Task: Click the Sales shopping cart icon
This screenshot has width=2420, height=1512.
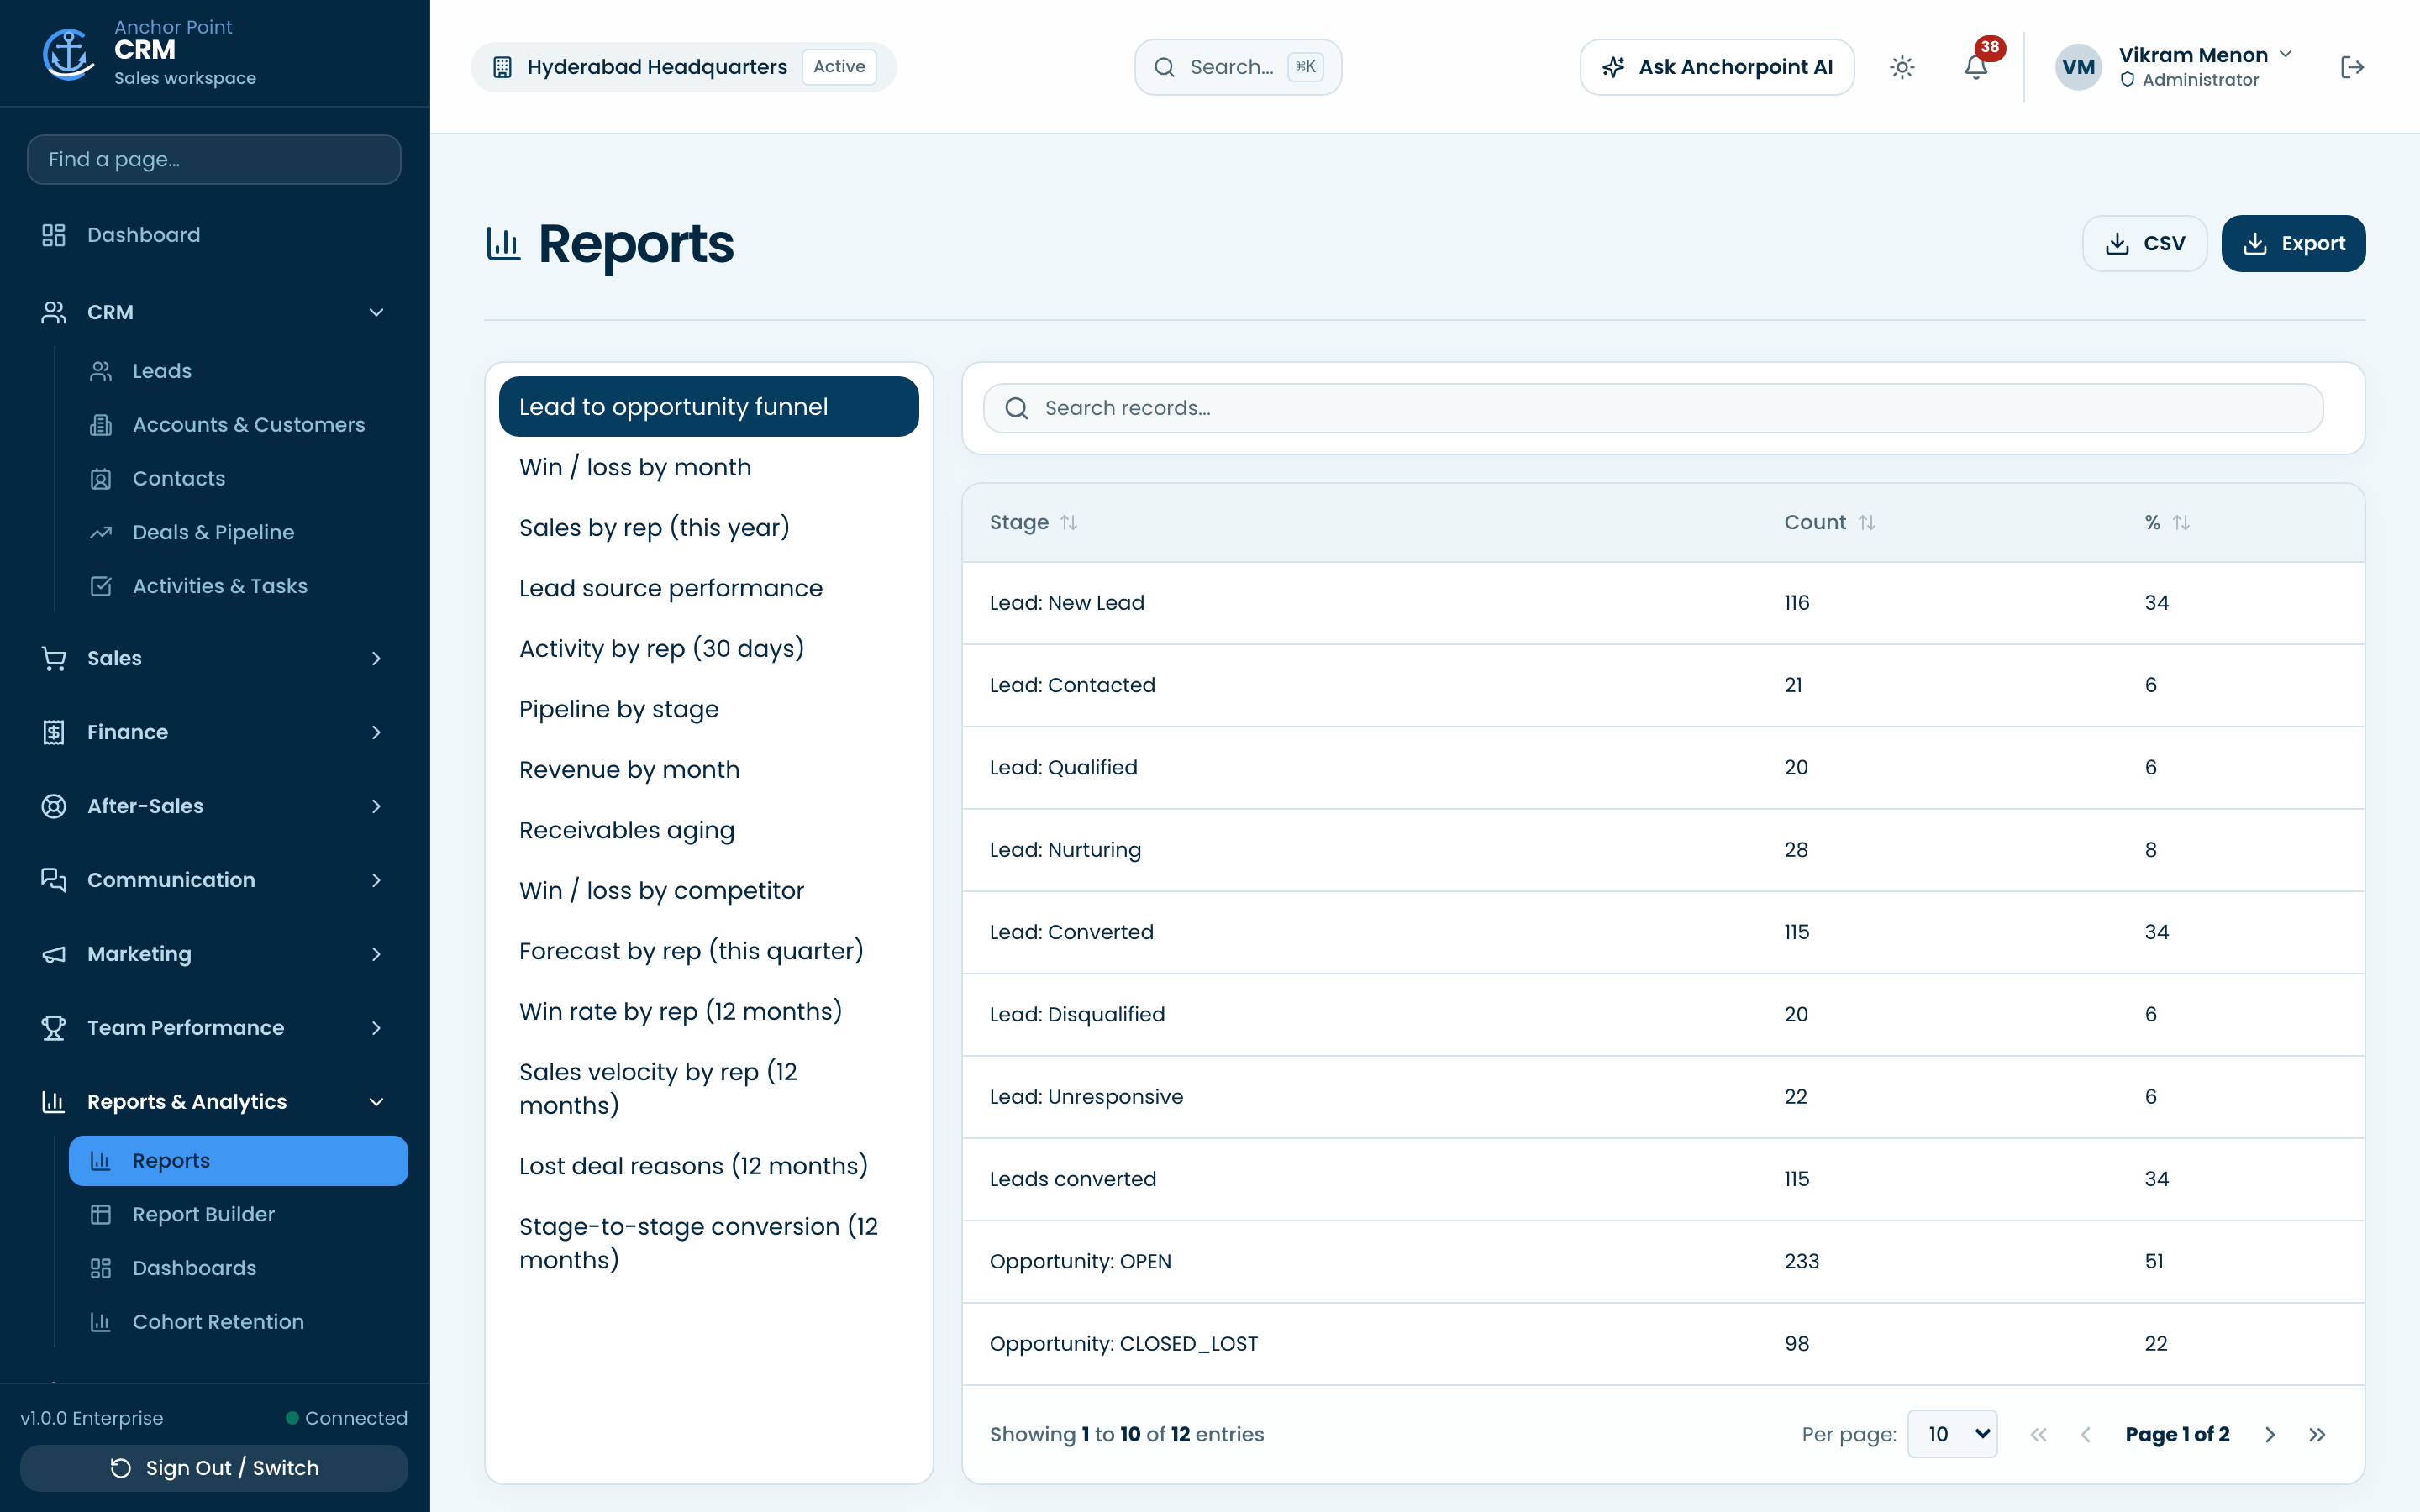Action: (x=54, y=658)
